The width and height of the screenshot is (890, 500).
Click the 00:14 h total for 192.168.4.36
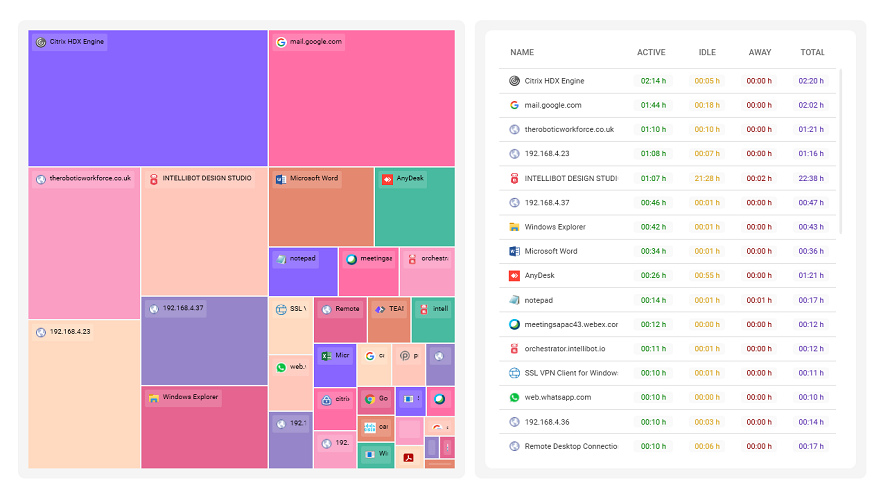click(x=811, y=422)
